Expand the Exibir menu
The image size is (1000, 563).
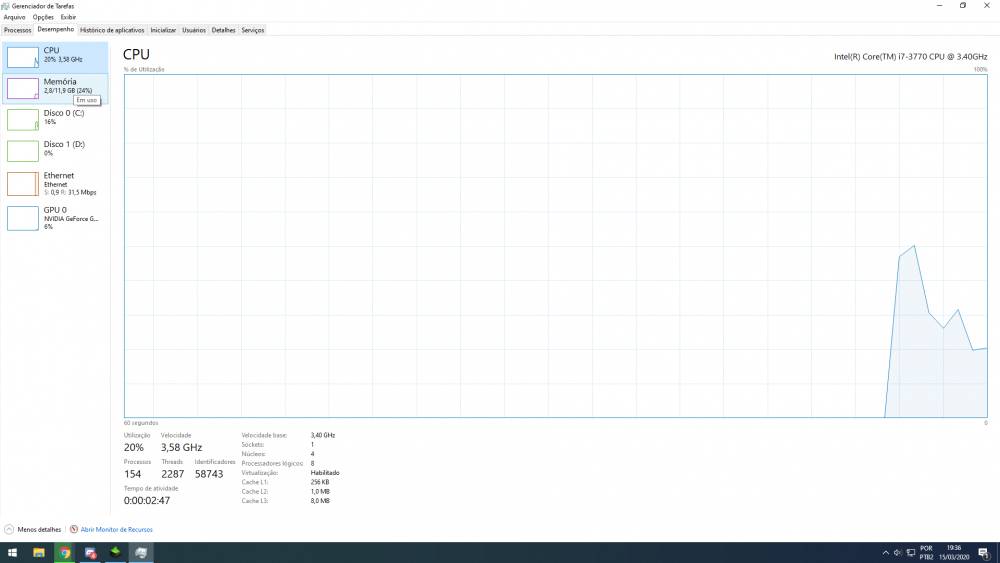click(x=68, y=17)
